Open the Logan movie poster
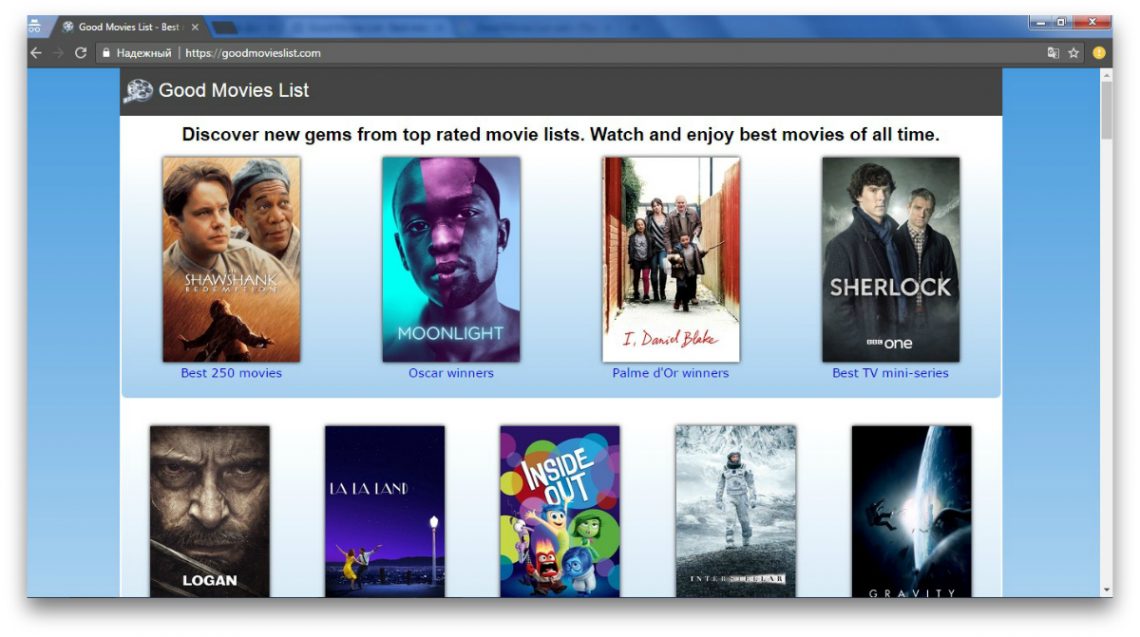The image size is (1140, 637). click(209, 511)
